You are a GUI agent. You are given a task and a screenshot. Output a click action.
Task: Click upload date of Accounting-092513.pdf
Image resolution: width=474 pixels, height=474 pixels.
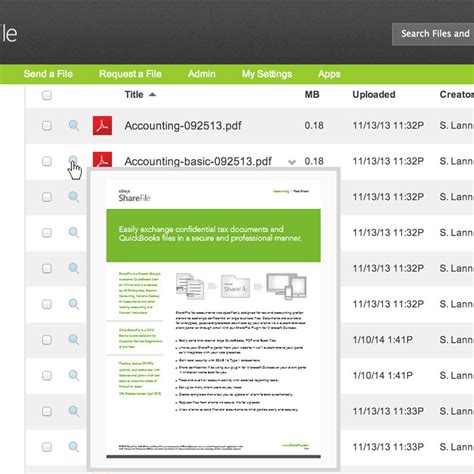point(388,126)
